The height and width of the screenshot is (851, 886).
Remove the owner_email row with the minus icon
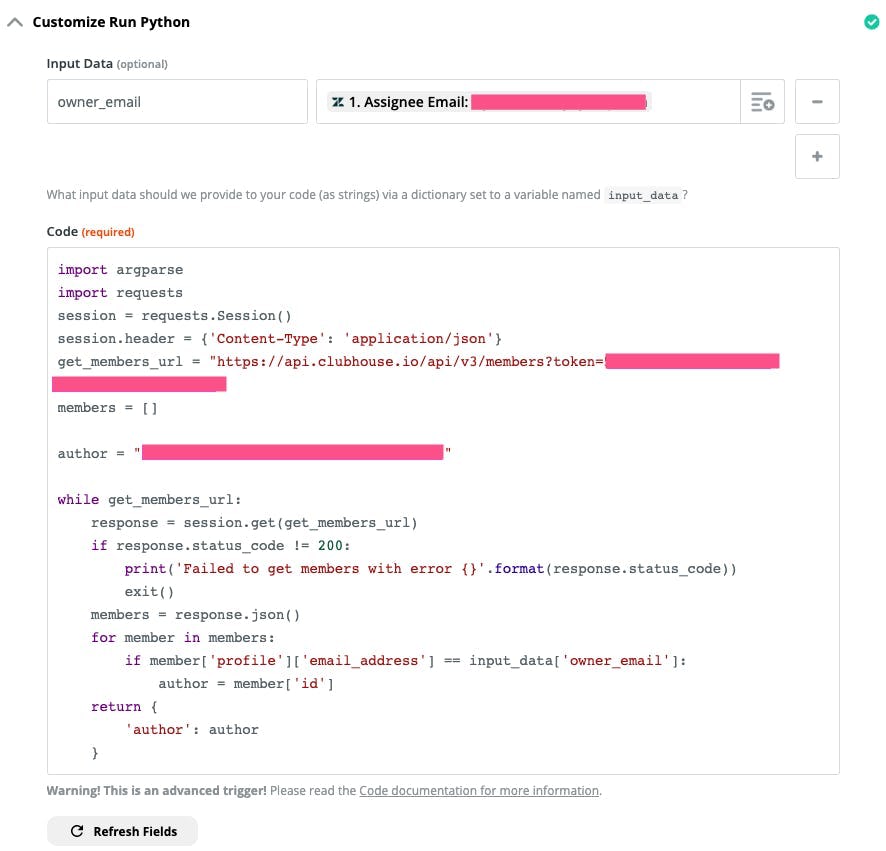tap(817, 100)
